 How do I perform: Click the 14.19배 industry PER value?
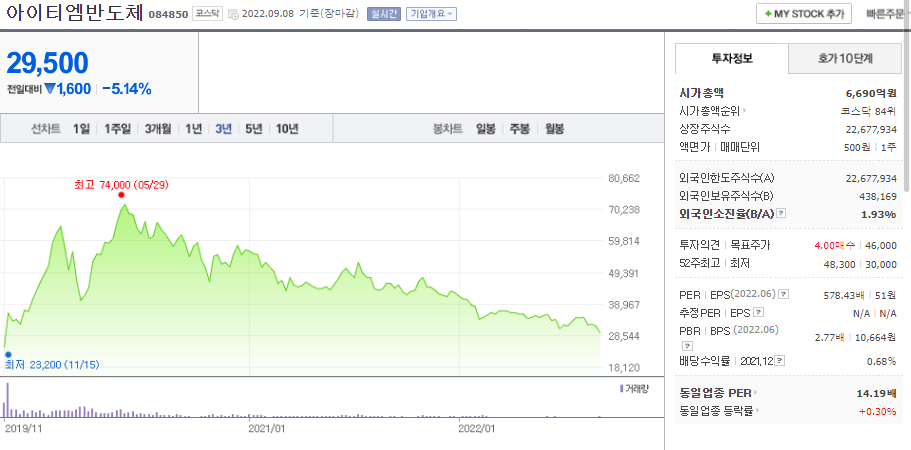(877, 394)
